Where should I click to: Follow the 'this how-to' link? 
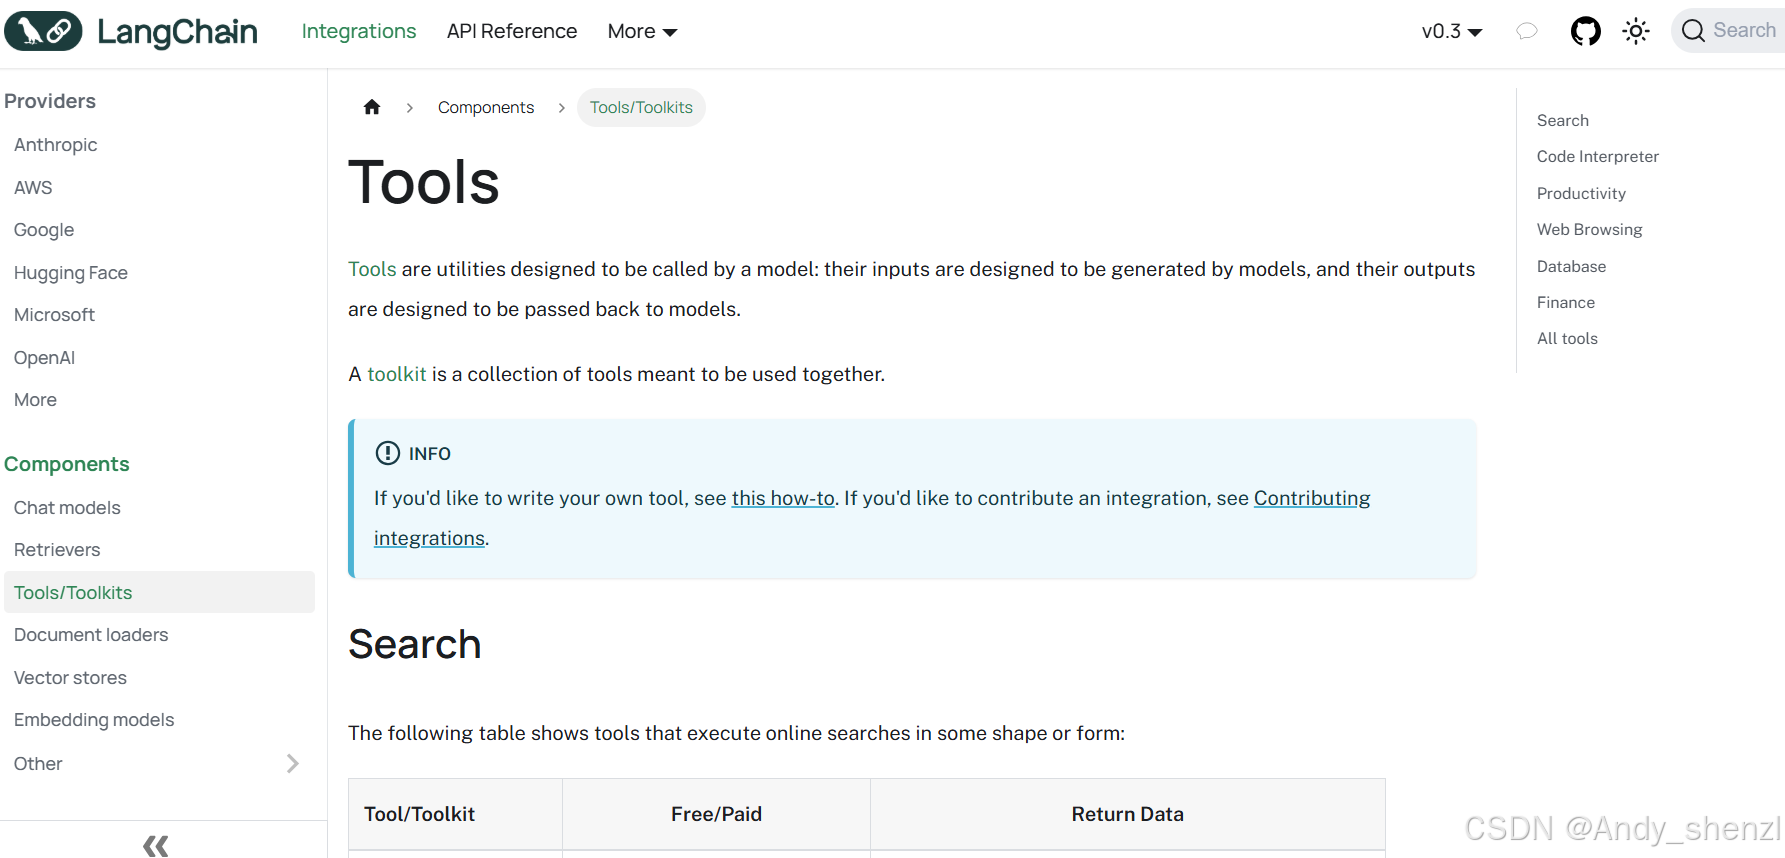(783, 498)
